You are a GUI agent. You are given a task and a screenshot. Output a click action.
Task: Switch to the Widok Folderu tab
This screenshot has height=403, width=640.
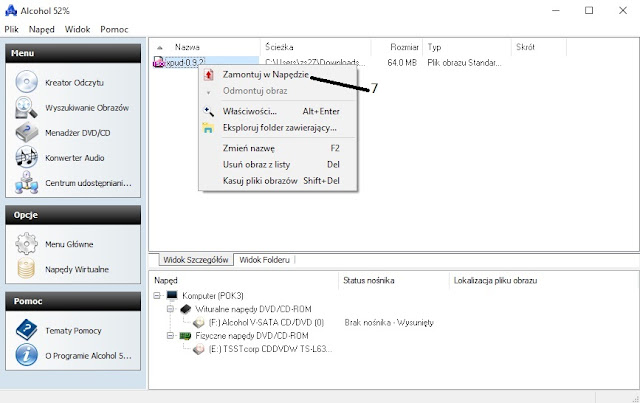pos(264,260)
